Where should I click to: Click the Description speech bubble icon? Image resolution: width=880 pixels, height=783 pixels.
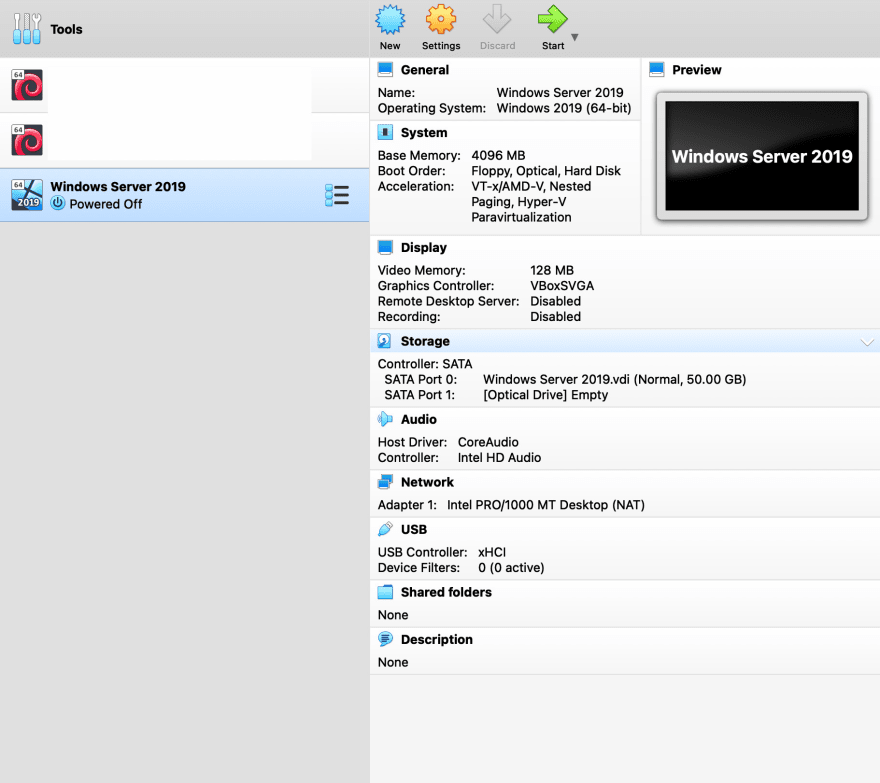pos(385,639)
